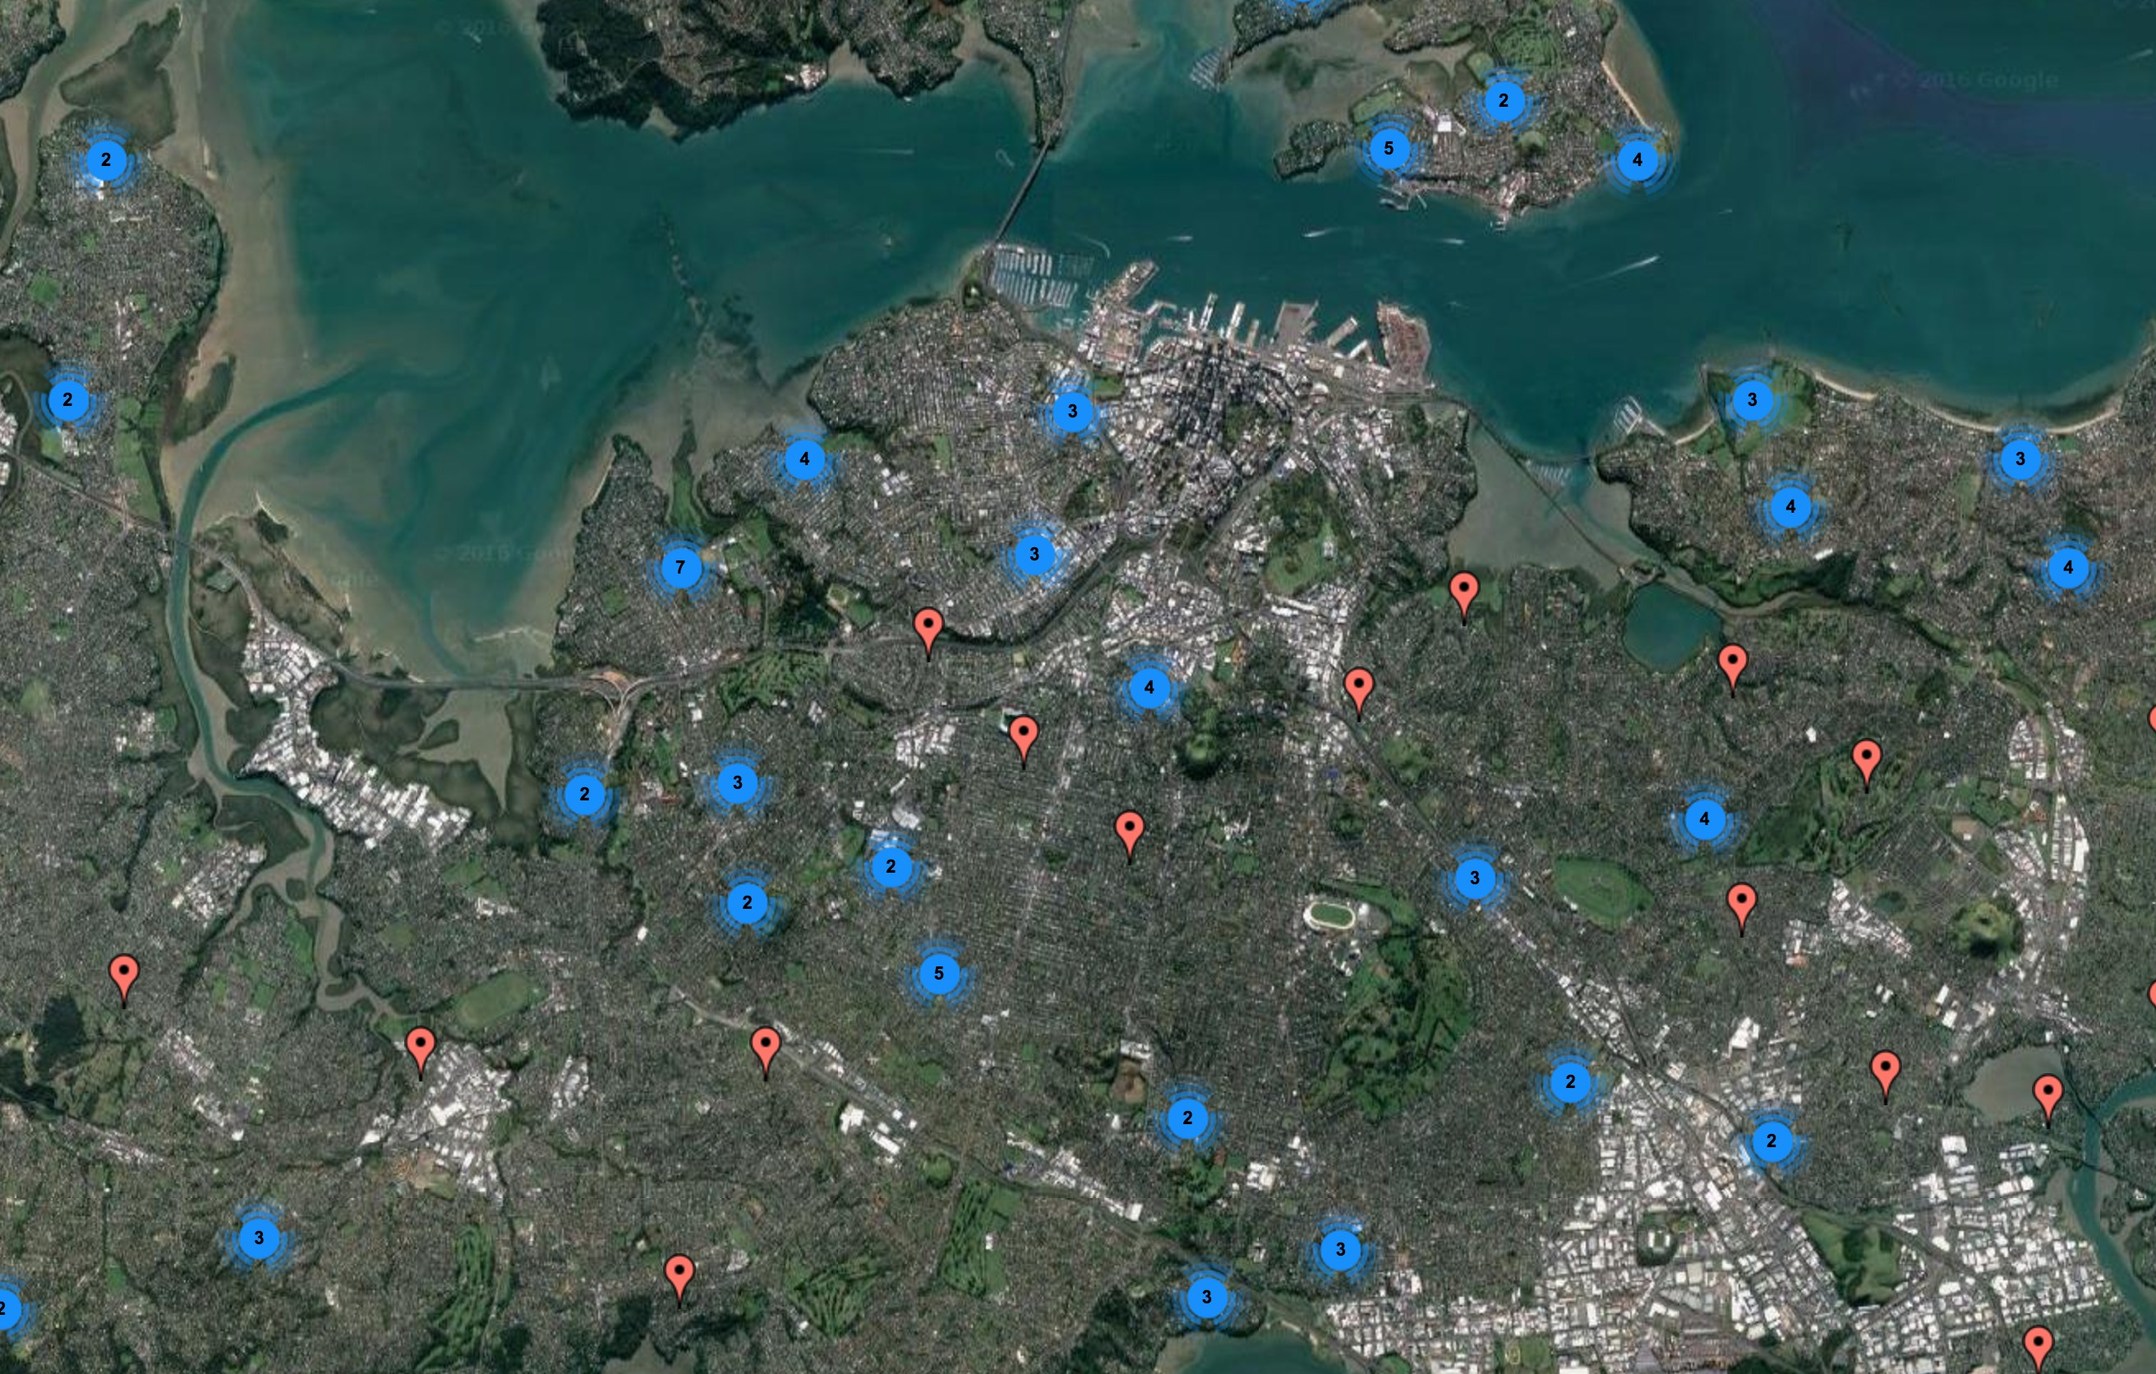Click the blue cluster marker labeled 7
The width and height of the screenshot is (2156, 1374).
(x=680, y=568)
